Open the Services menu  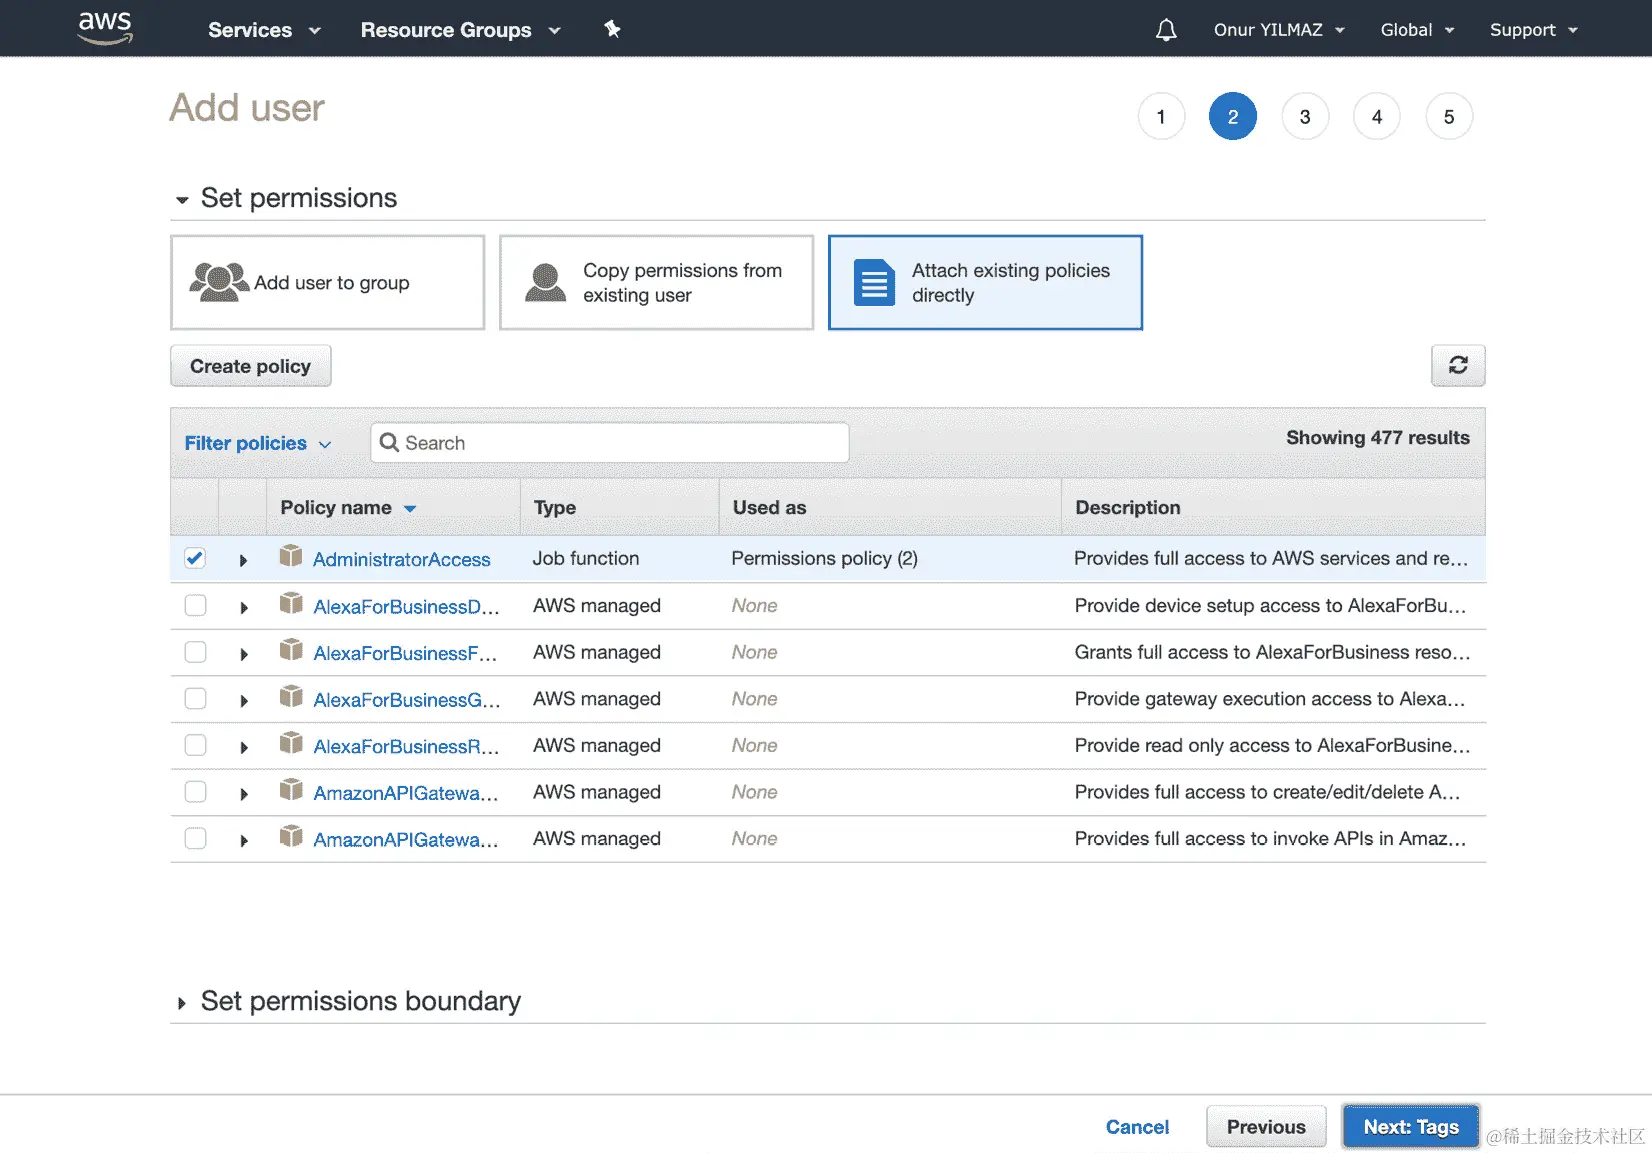click(264, 30)
